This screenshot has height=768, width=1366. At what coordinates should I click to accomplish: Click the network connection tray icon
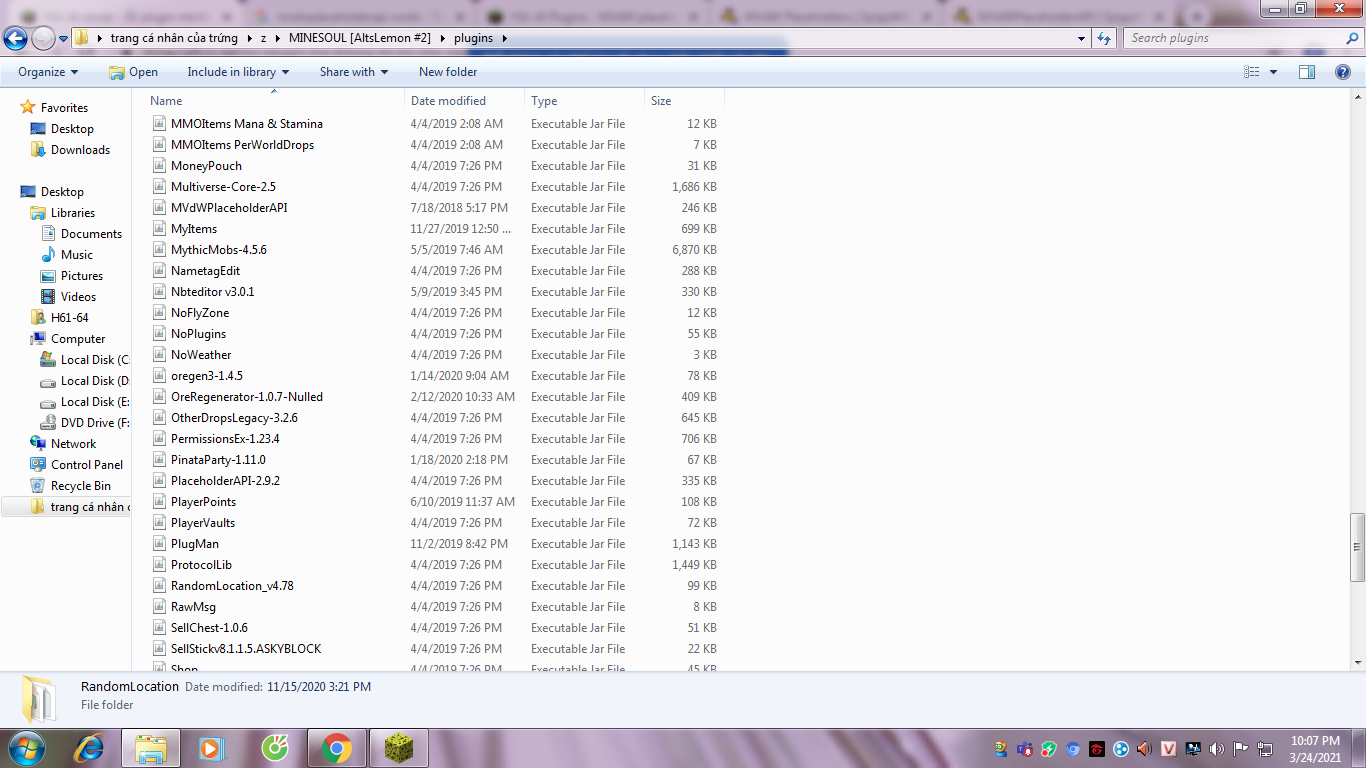(x=1265, y=748)
